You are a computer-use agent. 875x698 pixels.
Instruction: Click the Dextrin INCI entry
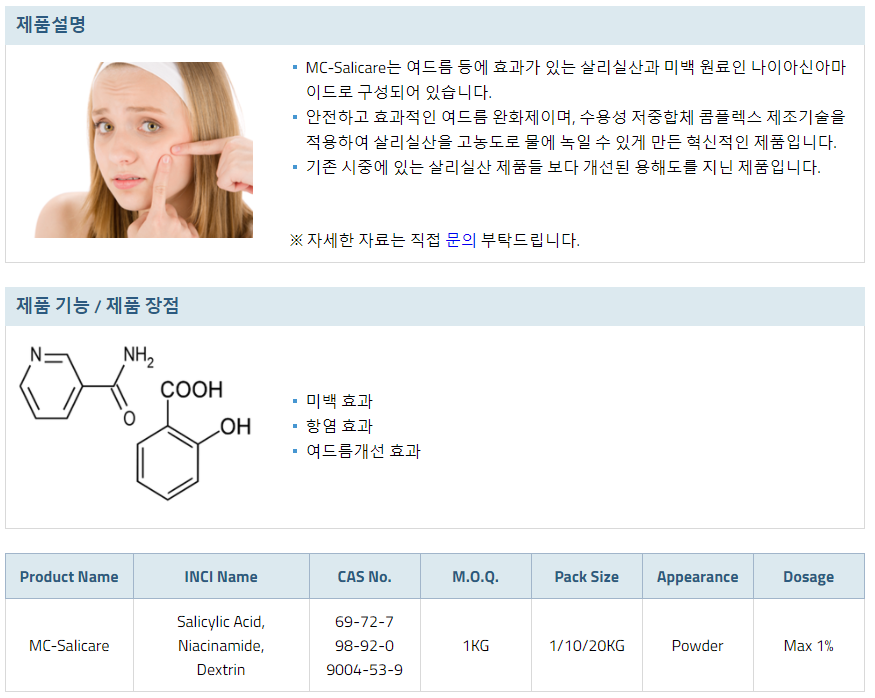(x=221, y=670)
